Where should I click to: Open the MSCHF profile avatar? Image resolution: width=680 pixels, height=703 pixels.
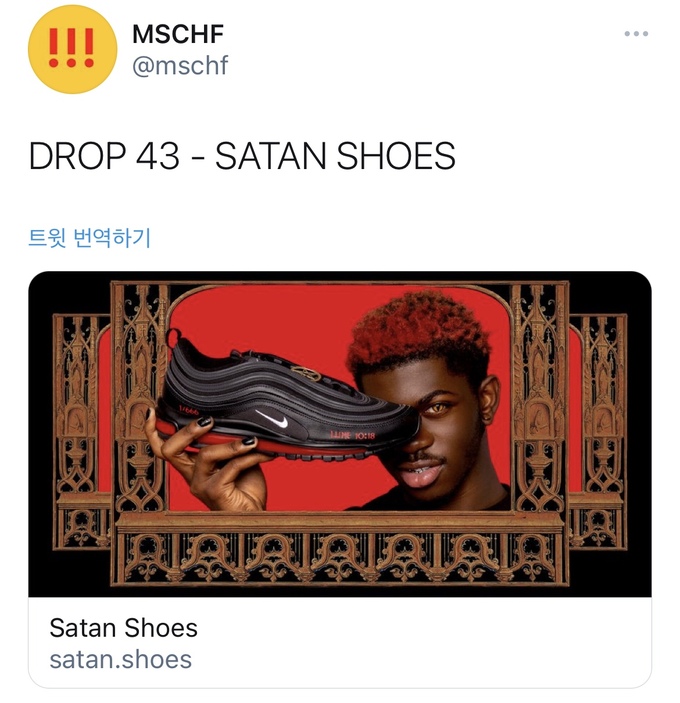coord(72,49)
